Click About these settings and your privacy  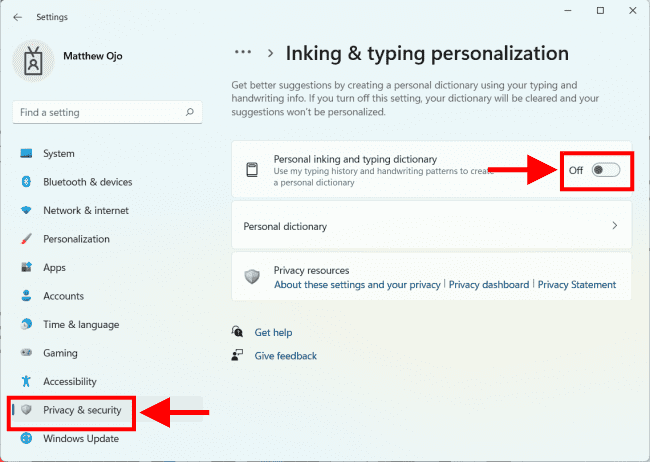(x=357, y=285)
